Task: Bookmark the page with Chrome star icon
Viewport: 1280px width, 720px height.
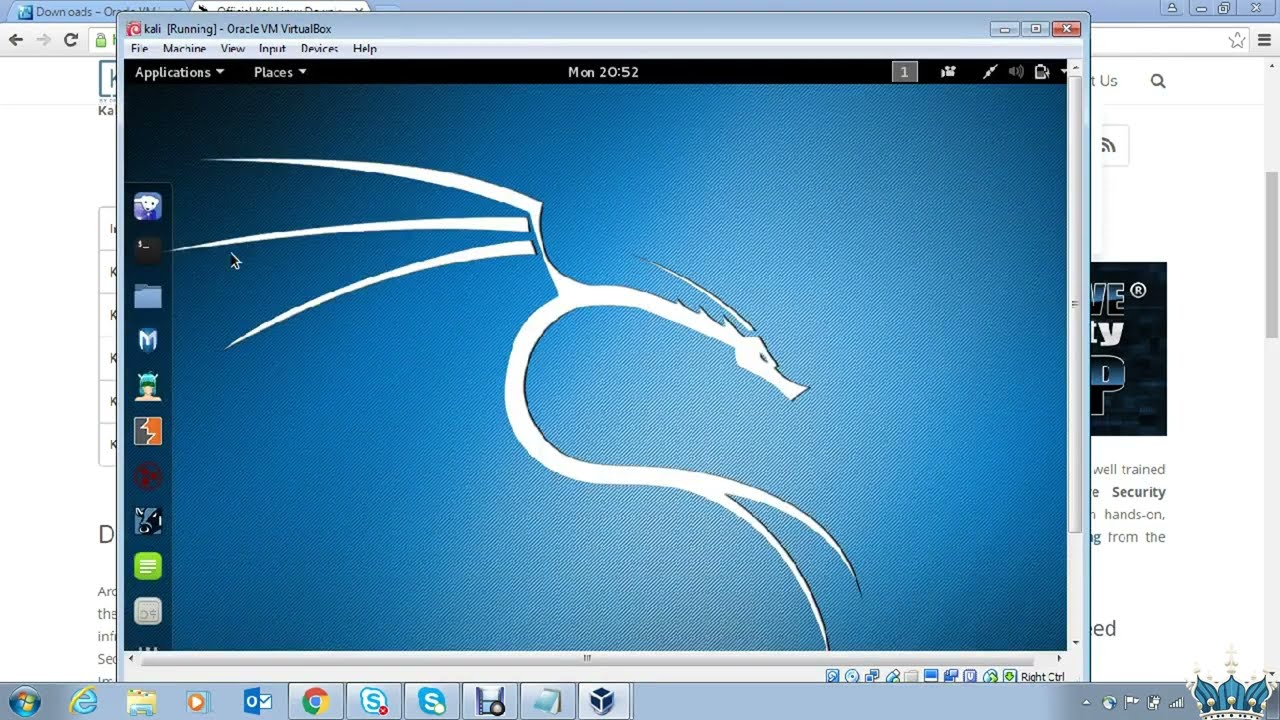Action: [x=1237, y=40]
